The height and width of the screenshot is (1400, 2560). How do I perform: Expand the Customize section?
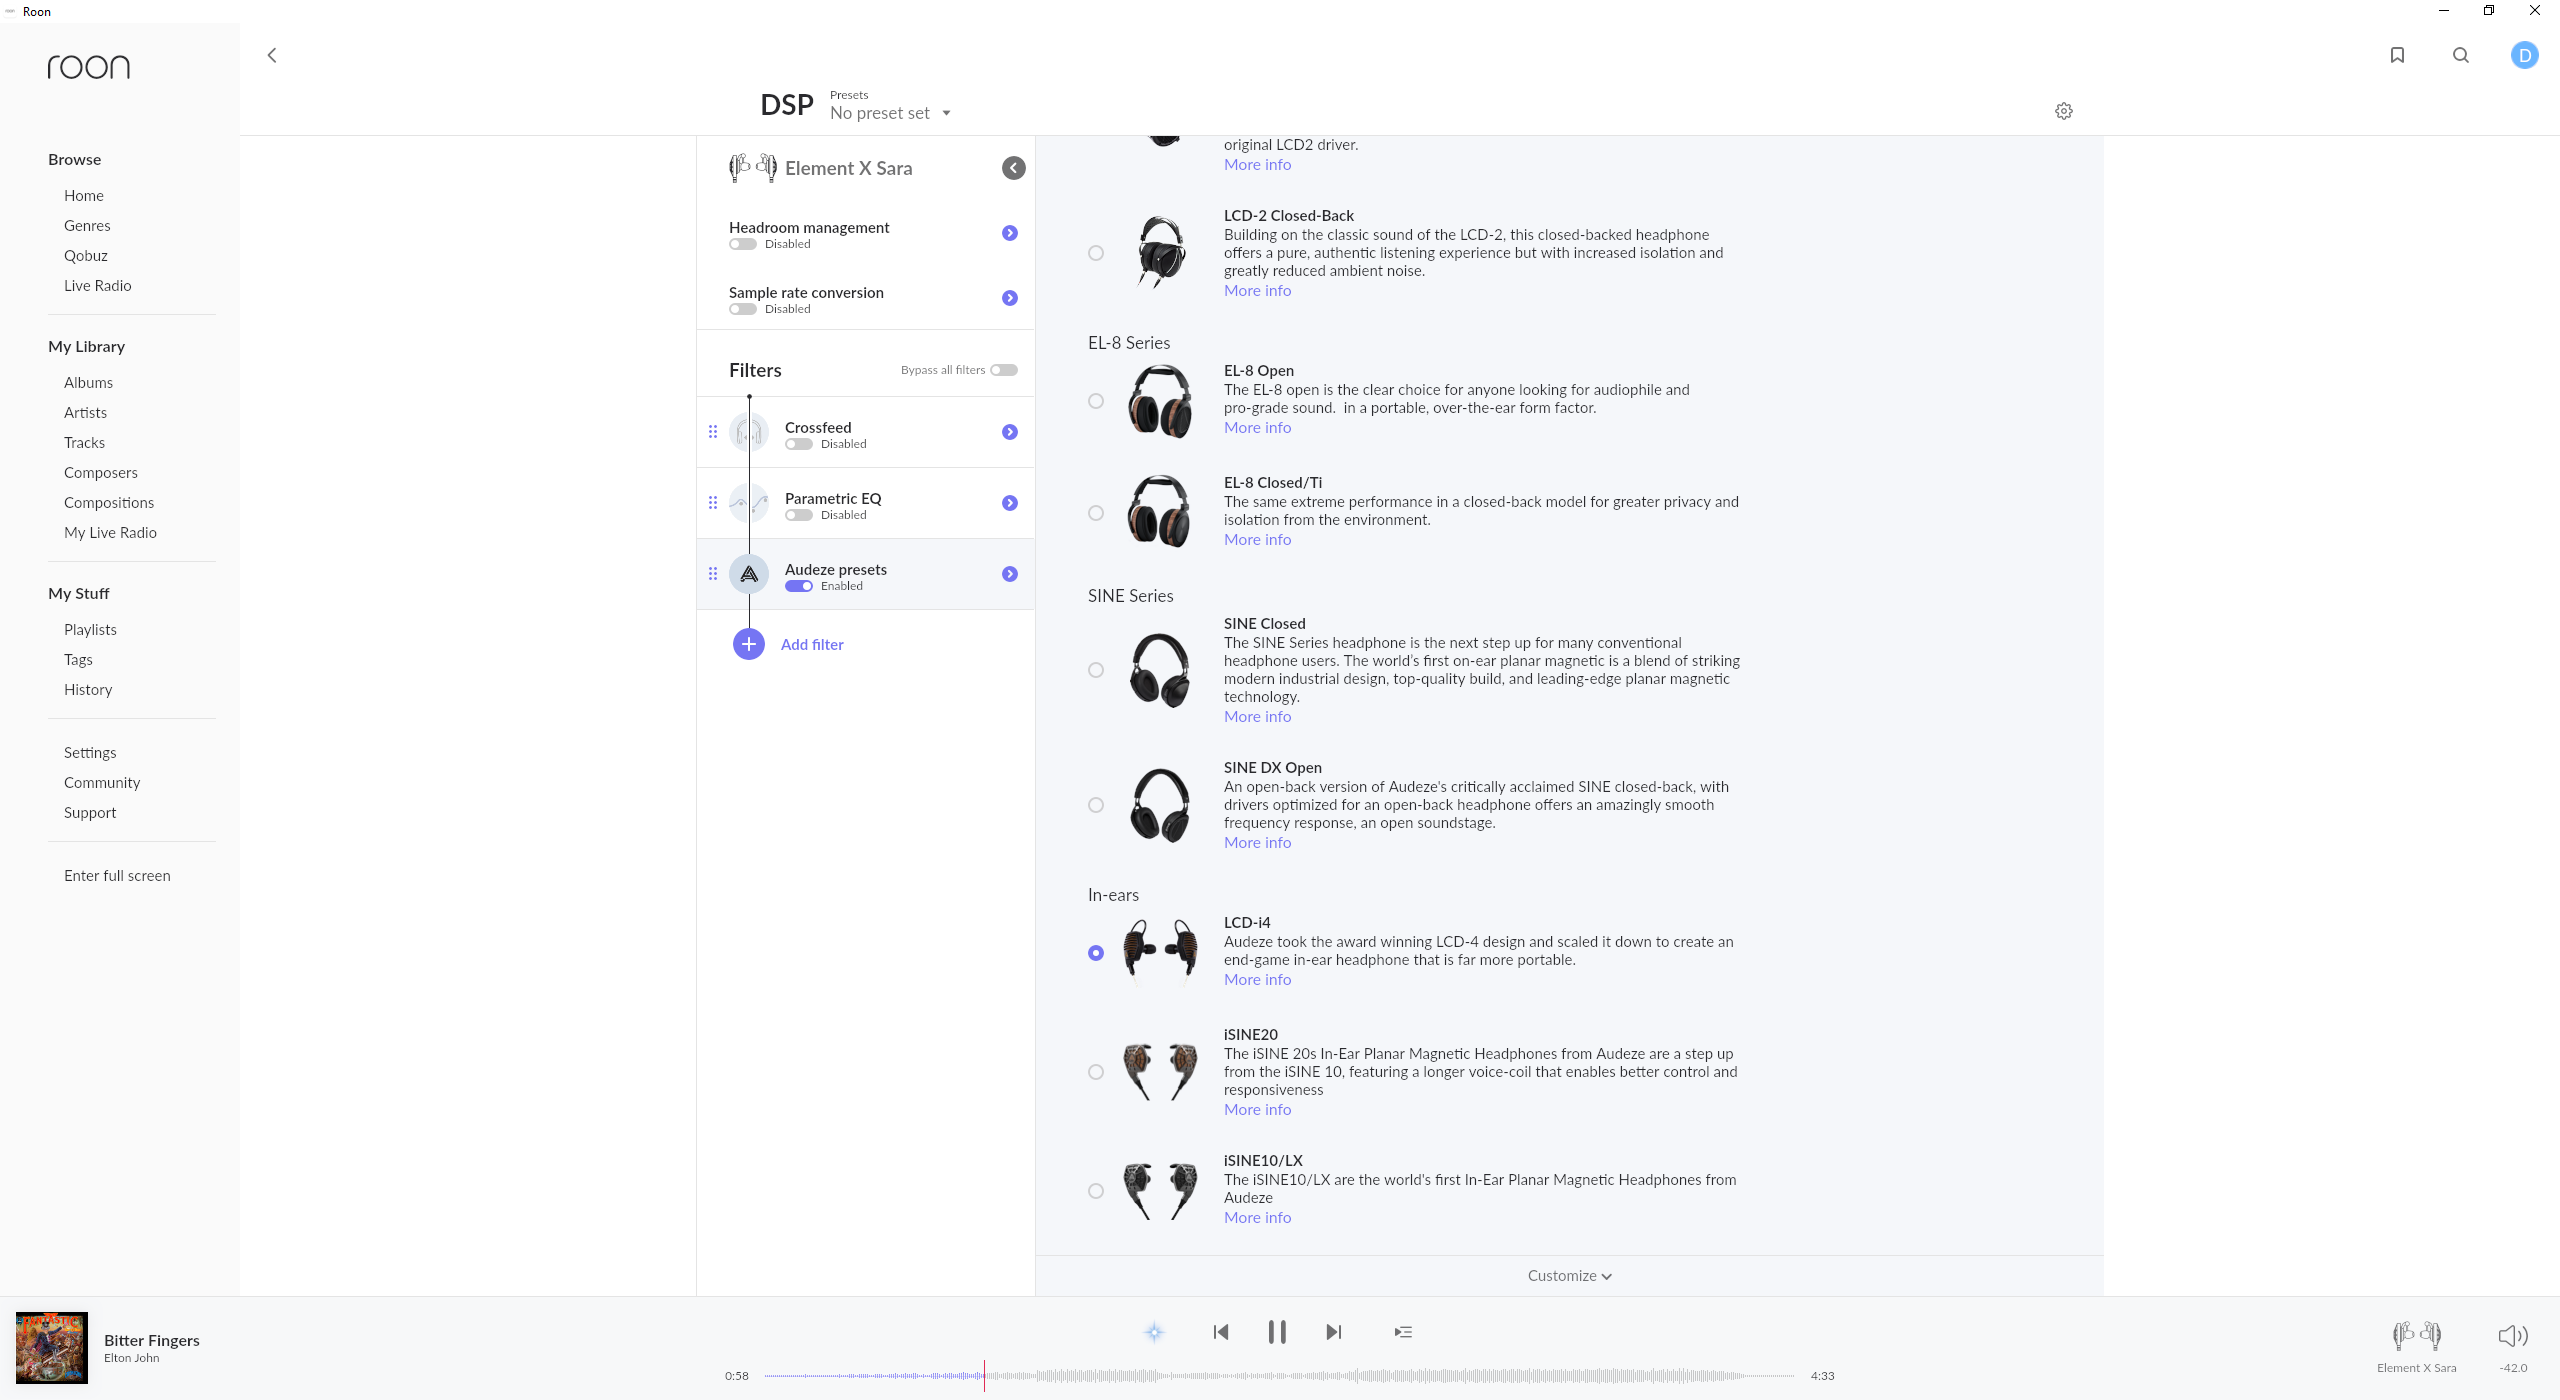[x=1569, y=1276]
